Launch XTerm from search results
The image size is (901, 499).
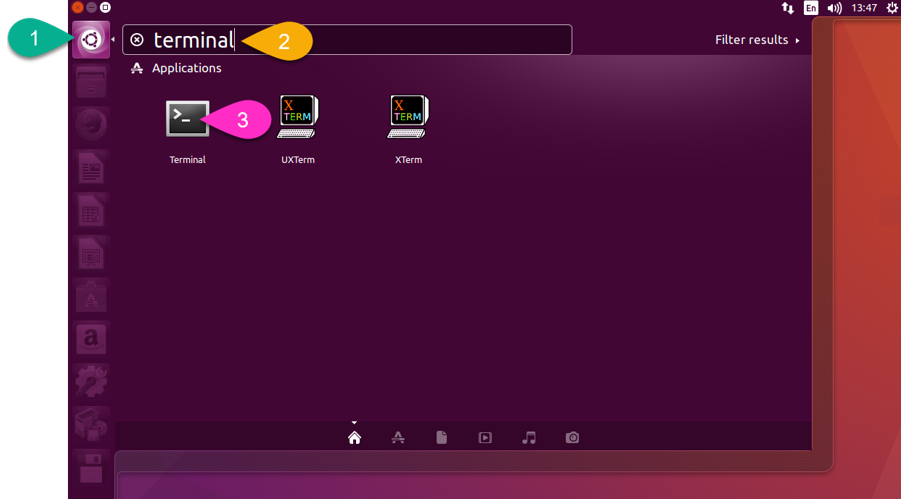pos(408,118)
